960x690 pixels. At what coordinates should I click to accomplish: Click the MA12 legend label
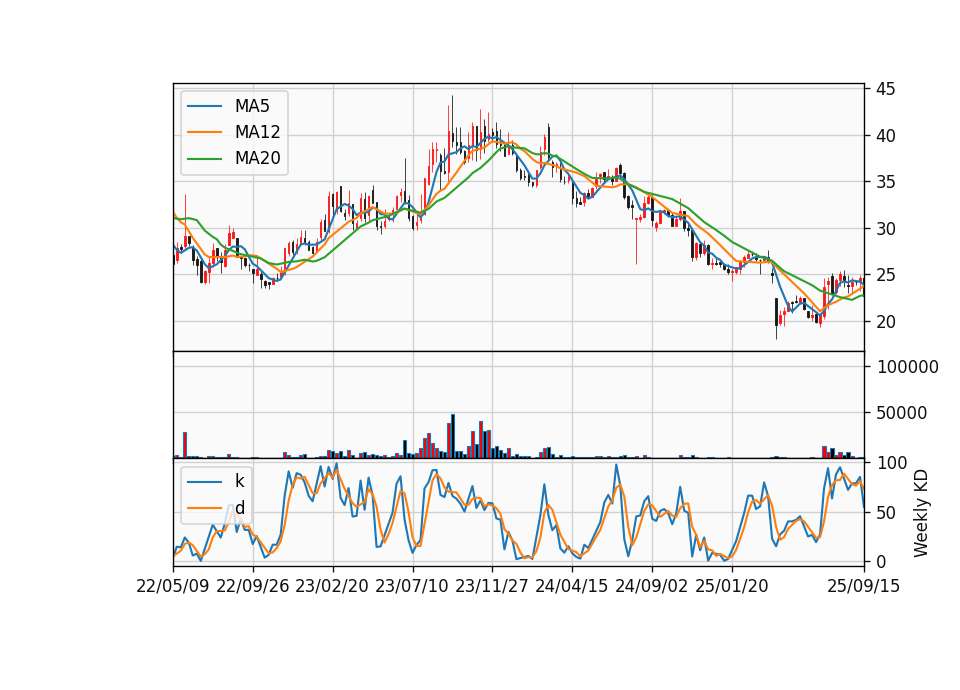pyautogui.click(x=257, y=132)
